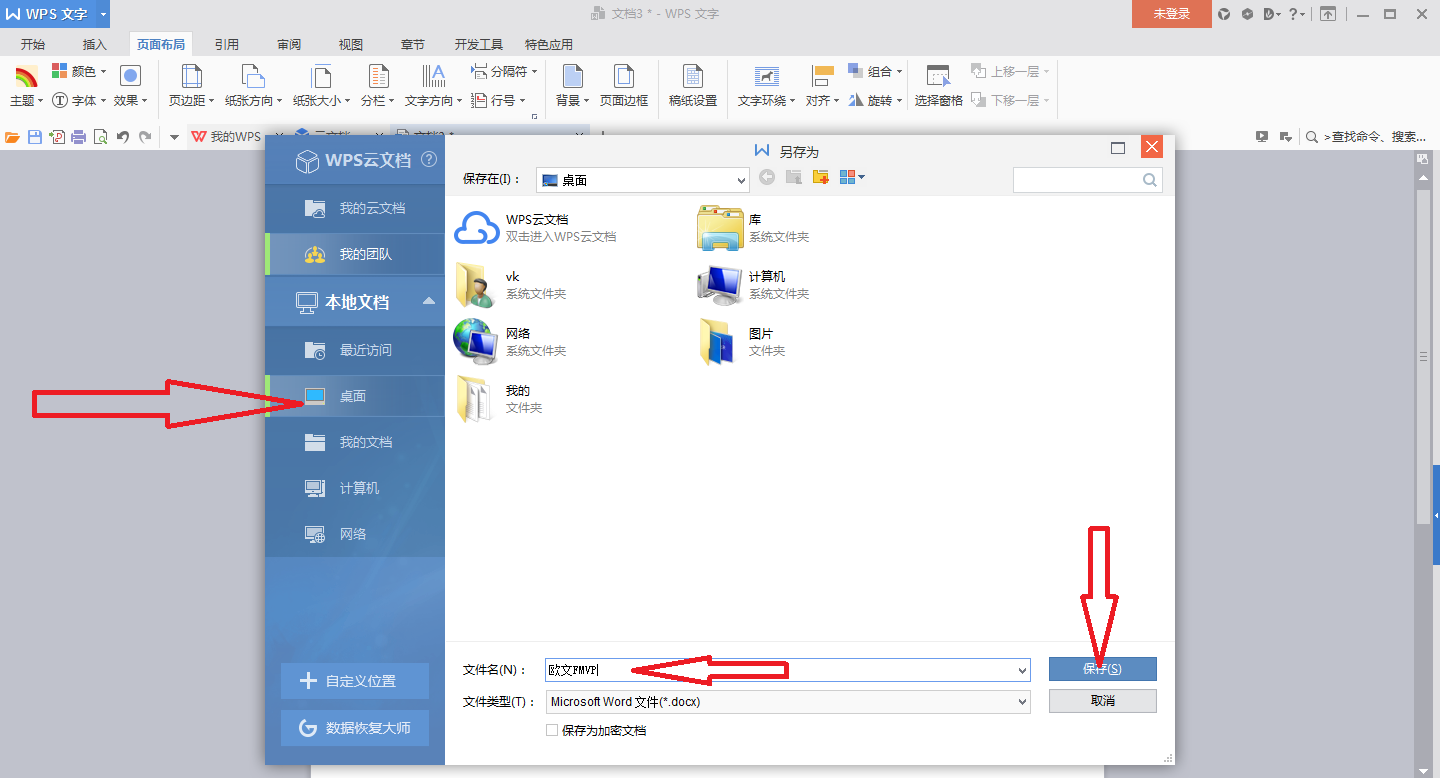
Task: Click the 自定义位置 button
Action: point(355,681)
